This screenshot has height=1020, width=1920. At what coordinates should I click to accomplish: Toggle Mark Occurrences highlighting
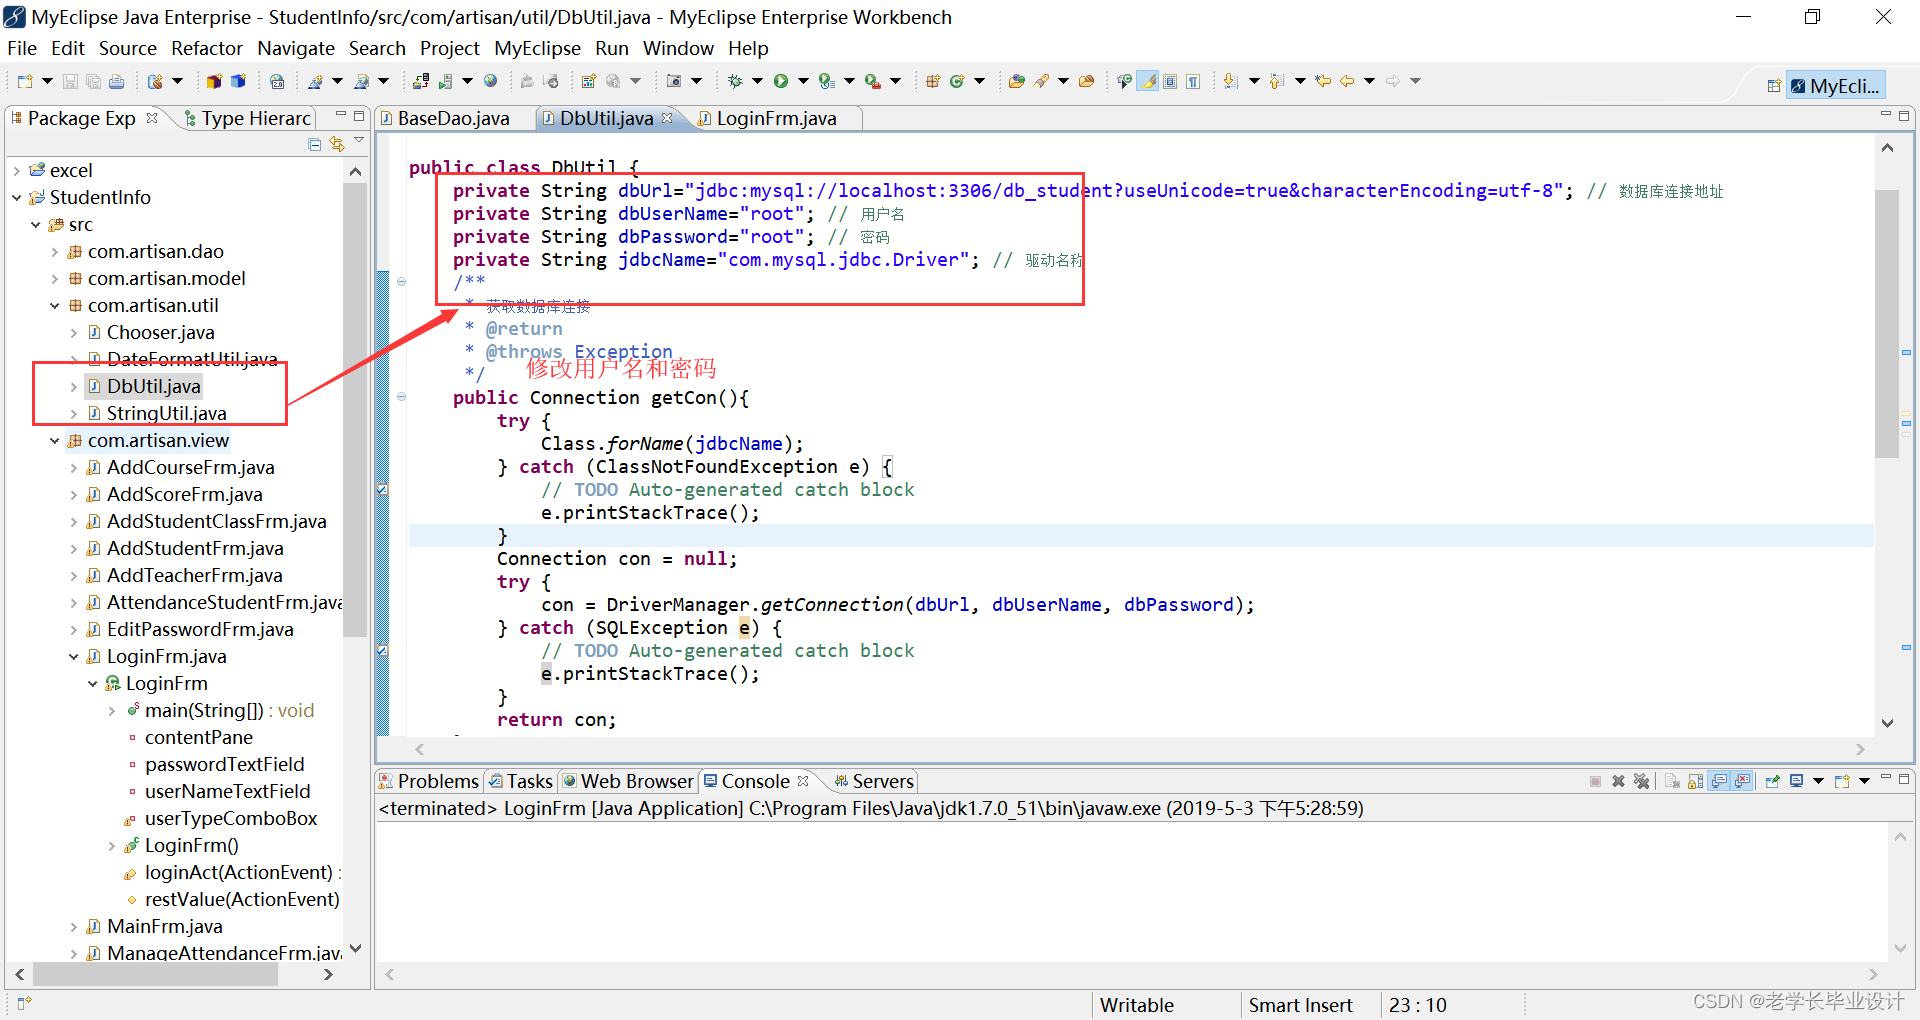click(1146, 80)
